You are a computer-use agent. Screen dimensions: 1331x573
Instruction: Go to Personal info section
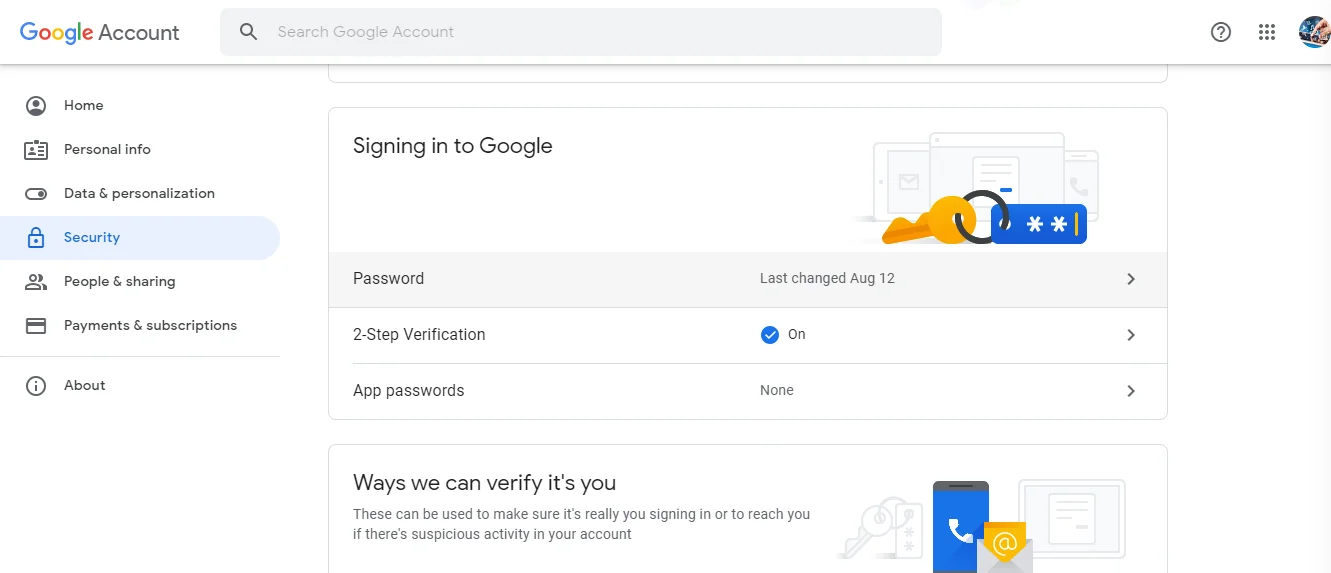(x=107, y=150)
